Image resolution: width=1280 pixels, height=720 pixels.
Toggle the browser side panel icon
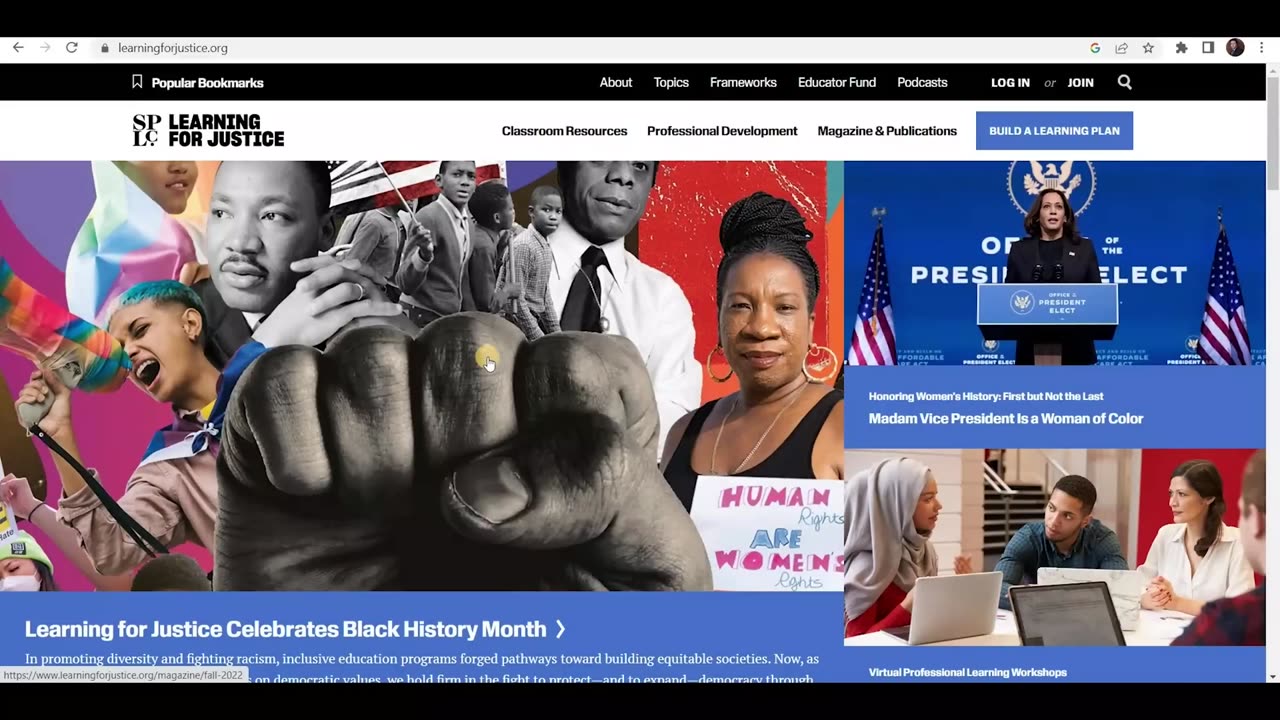(x=1208, y=48)
